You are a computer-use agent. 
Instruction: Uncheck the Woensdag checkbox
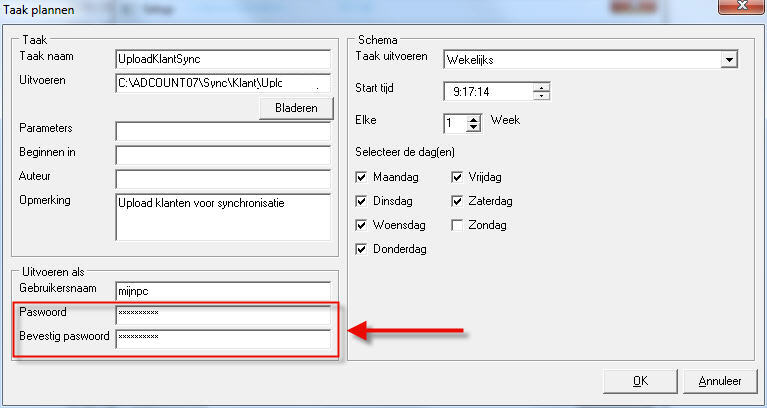[x=361, y=225]
